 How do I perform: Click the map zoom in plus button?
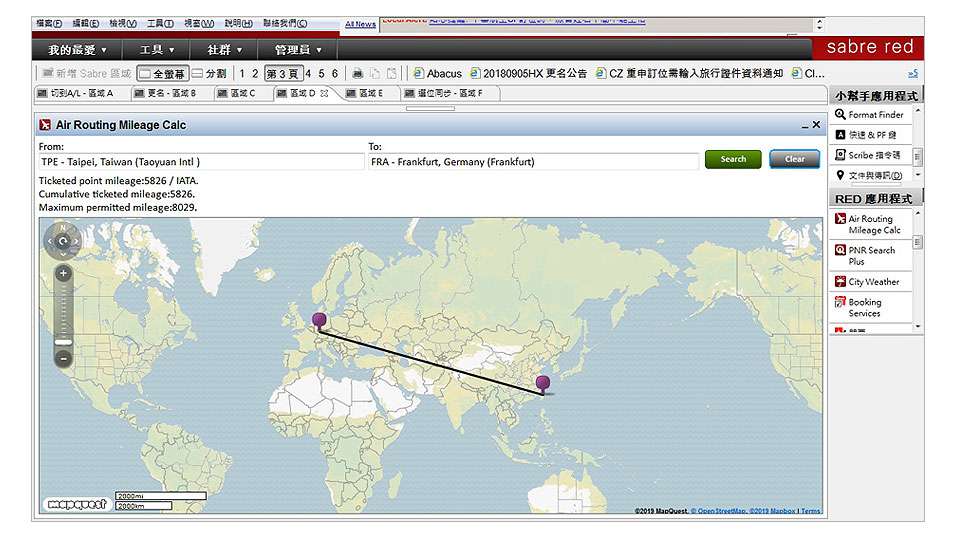63,274
